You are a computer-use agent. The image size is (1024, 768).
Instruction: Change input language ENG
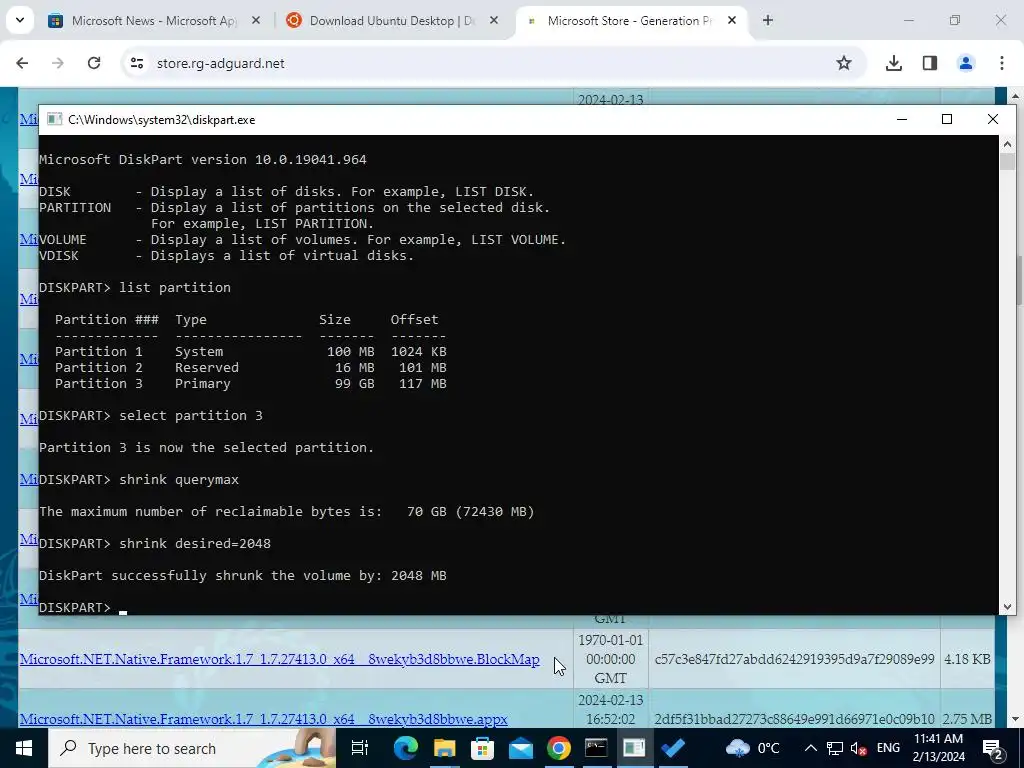[888, 748]
